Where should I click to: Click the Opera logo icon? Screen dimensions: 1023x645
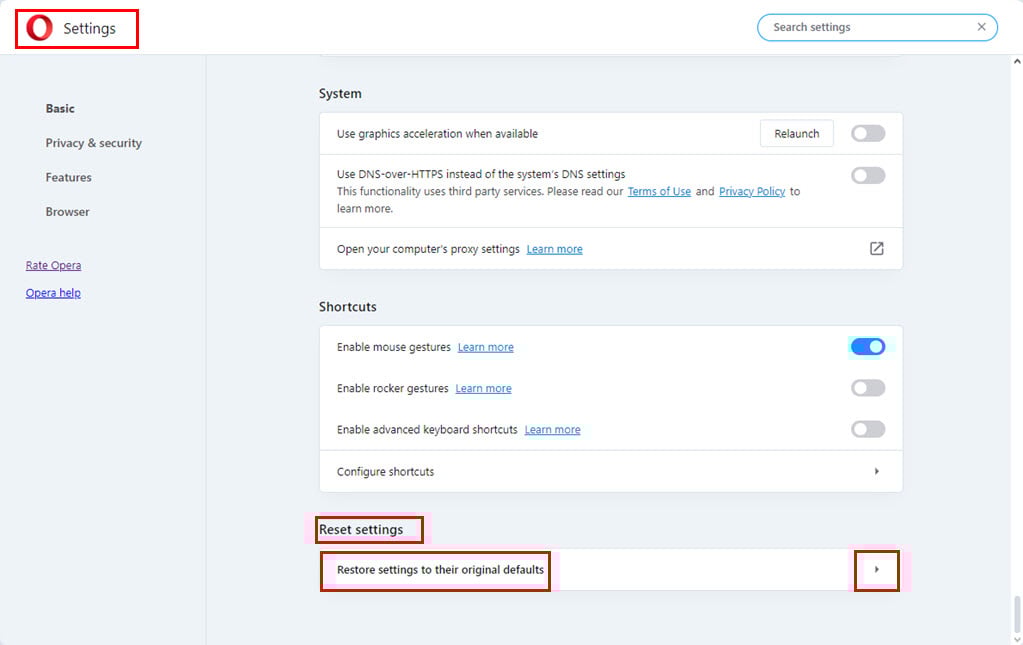(39, 28)
